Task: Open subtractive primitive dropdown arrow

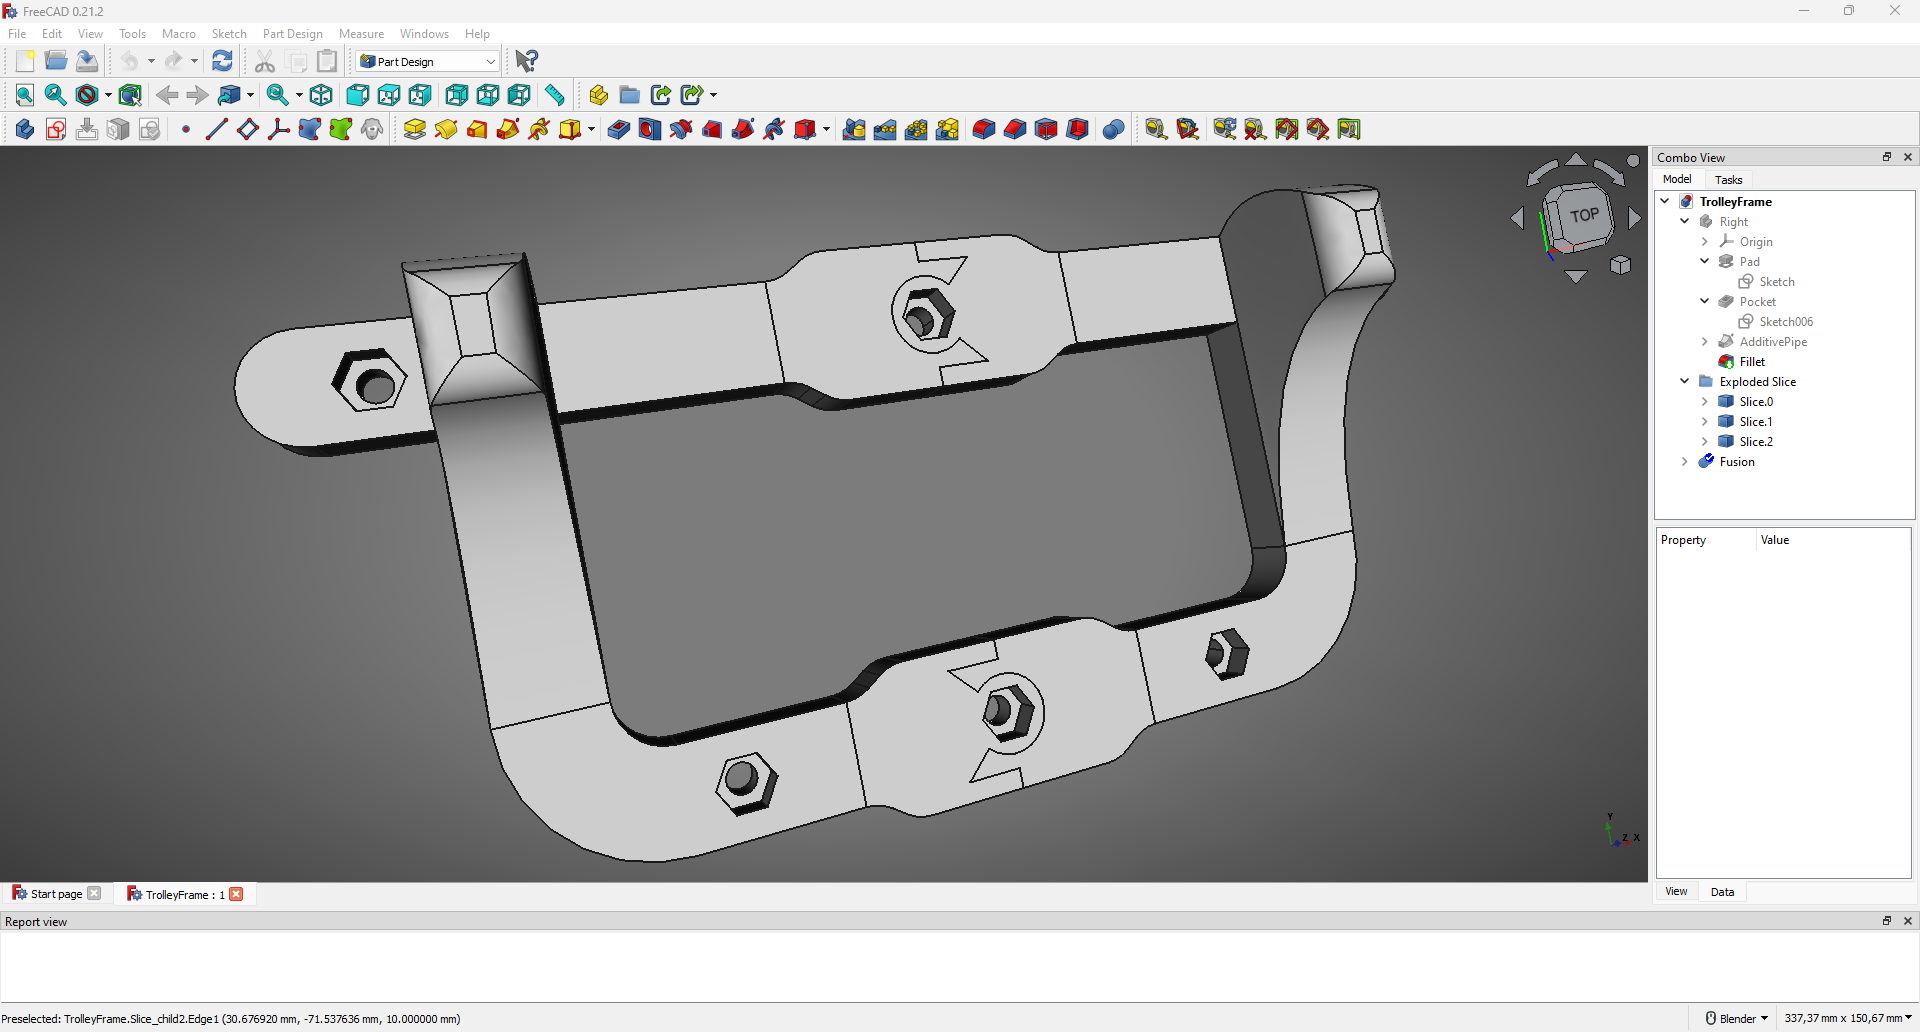Action: pyautogui.click(x=826, y=129)
